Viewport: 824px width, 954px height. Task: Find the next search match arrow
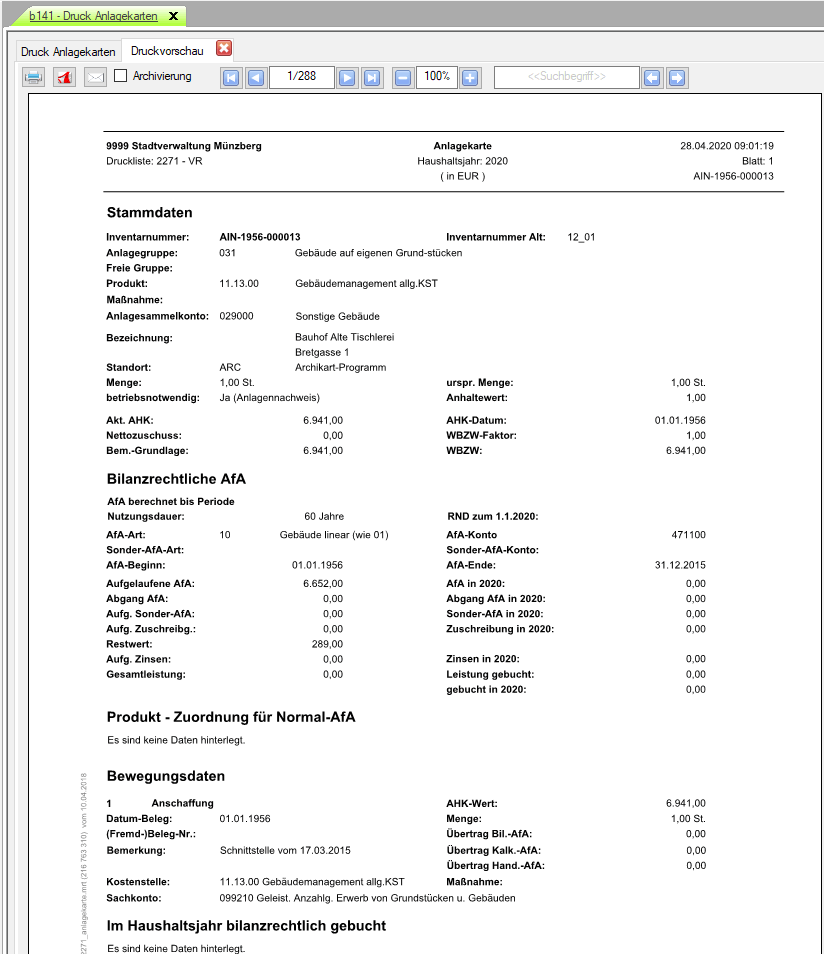[677, 77]
